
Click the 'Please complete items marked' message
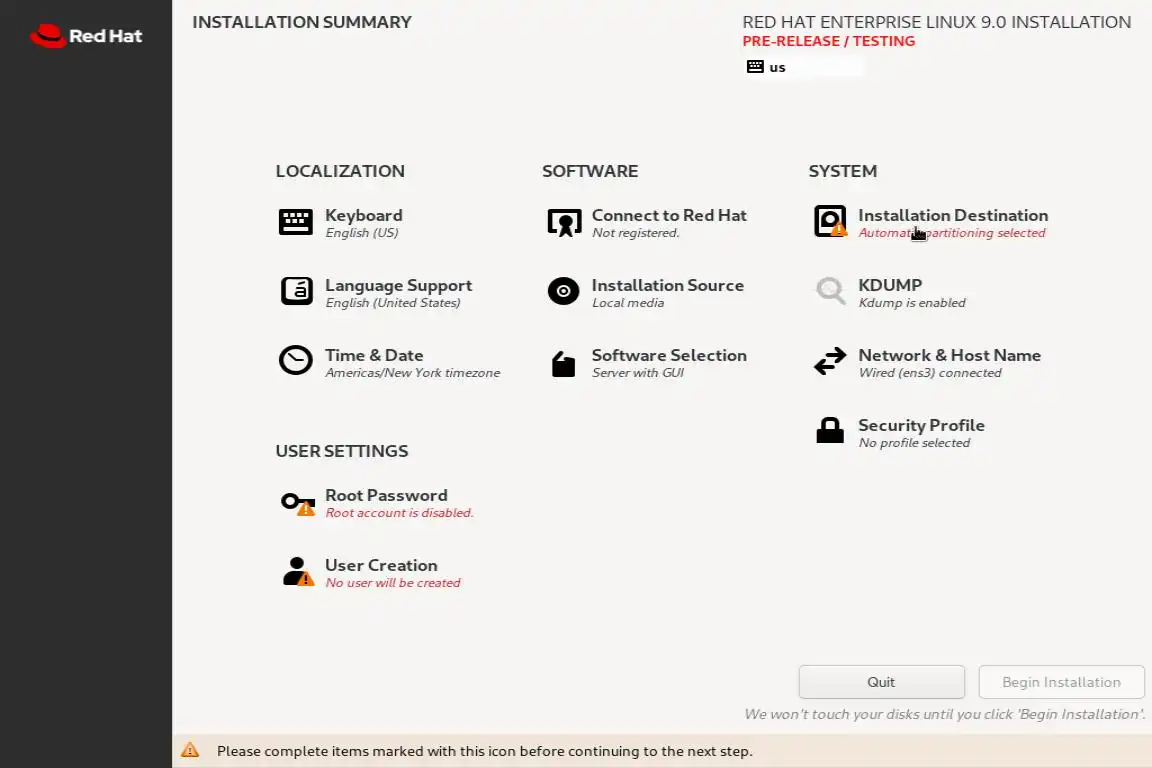tap(485, 751)
